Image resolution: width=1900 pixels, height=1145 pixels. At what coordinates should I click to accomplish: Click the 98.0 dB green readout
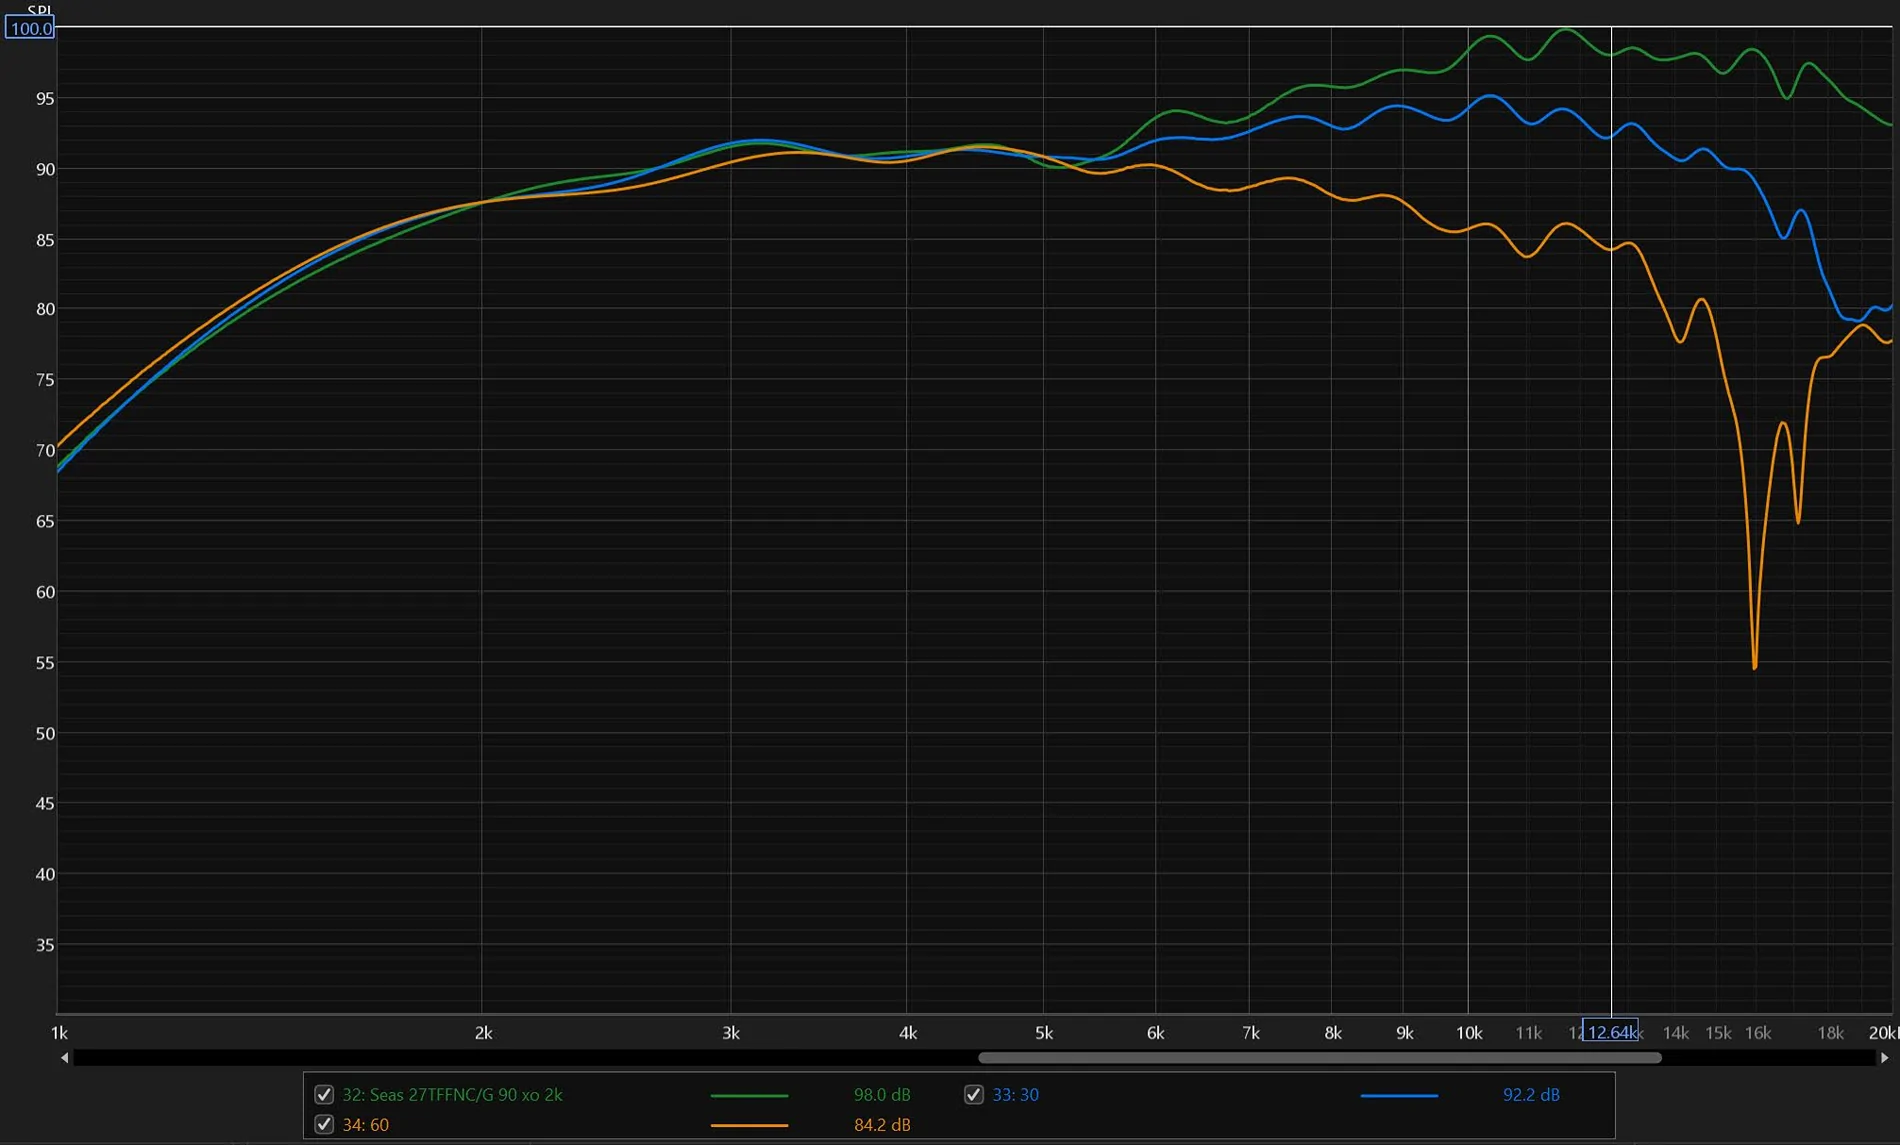[881, 1094]
